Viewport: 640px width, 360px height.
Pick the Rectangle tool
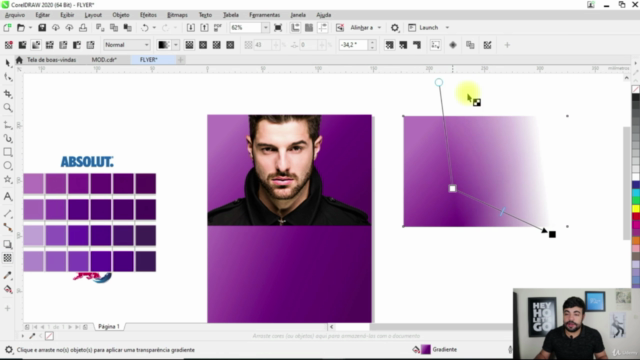[8, 152]
